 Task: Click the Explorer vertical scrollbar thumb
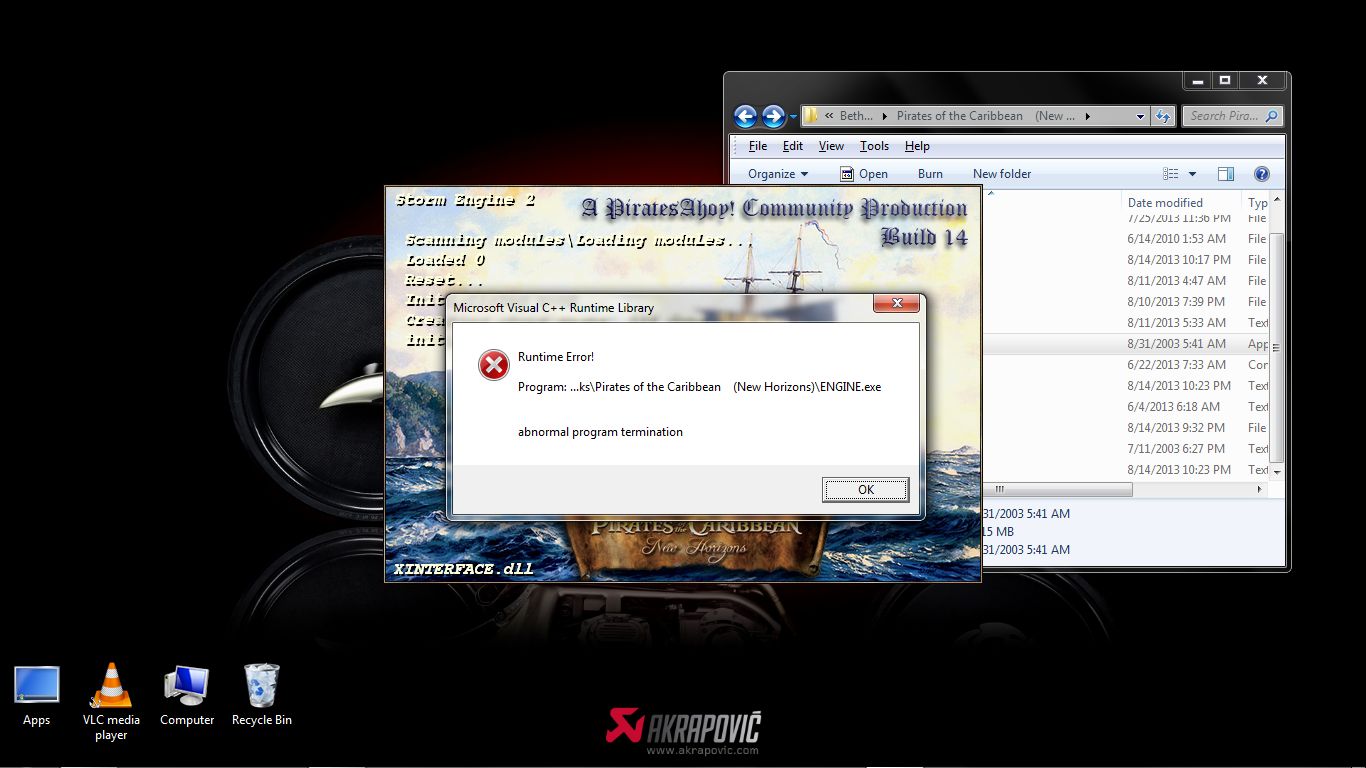click(1277, 346)
